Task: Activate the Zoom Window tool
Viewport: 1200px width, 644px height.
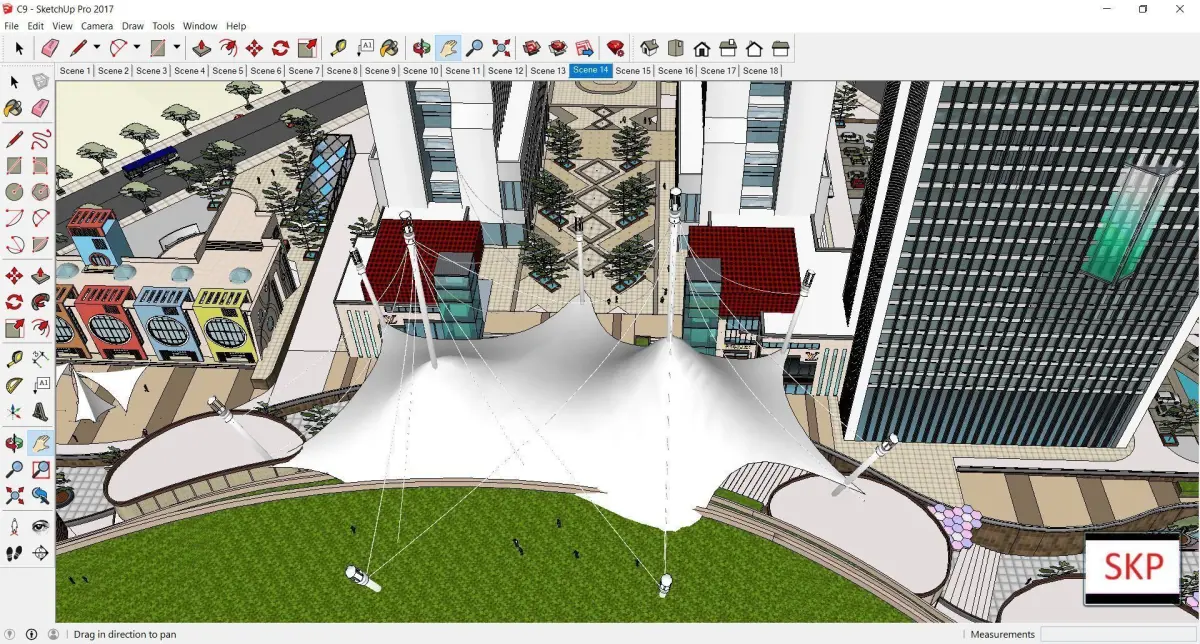Action: point(41,468)
